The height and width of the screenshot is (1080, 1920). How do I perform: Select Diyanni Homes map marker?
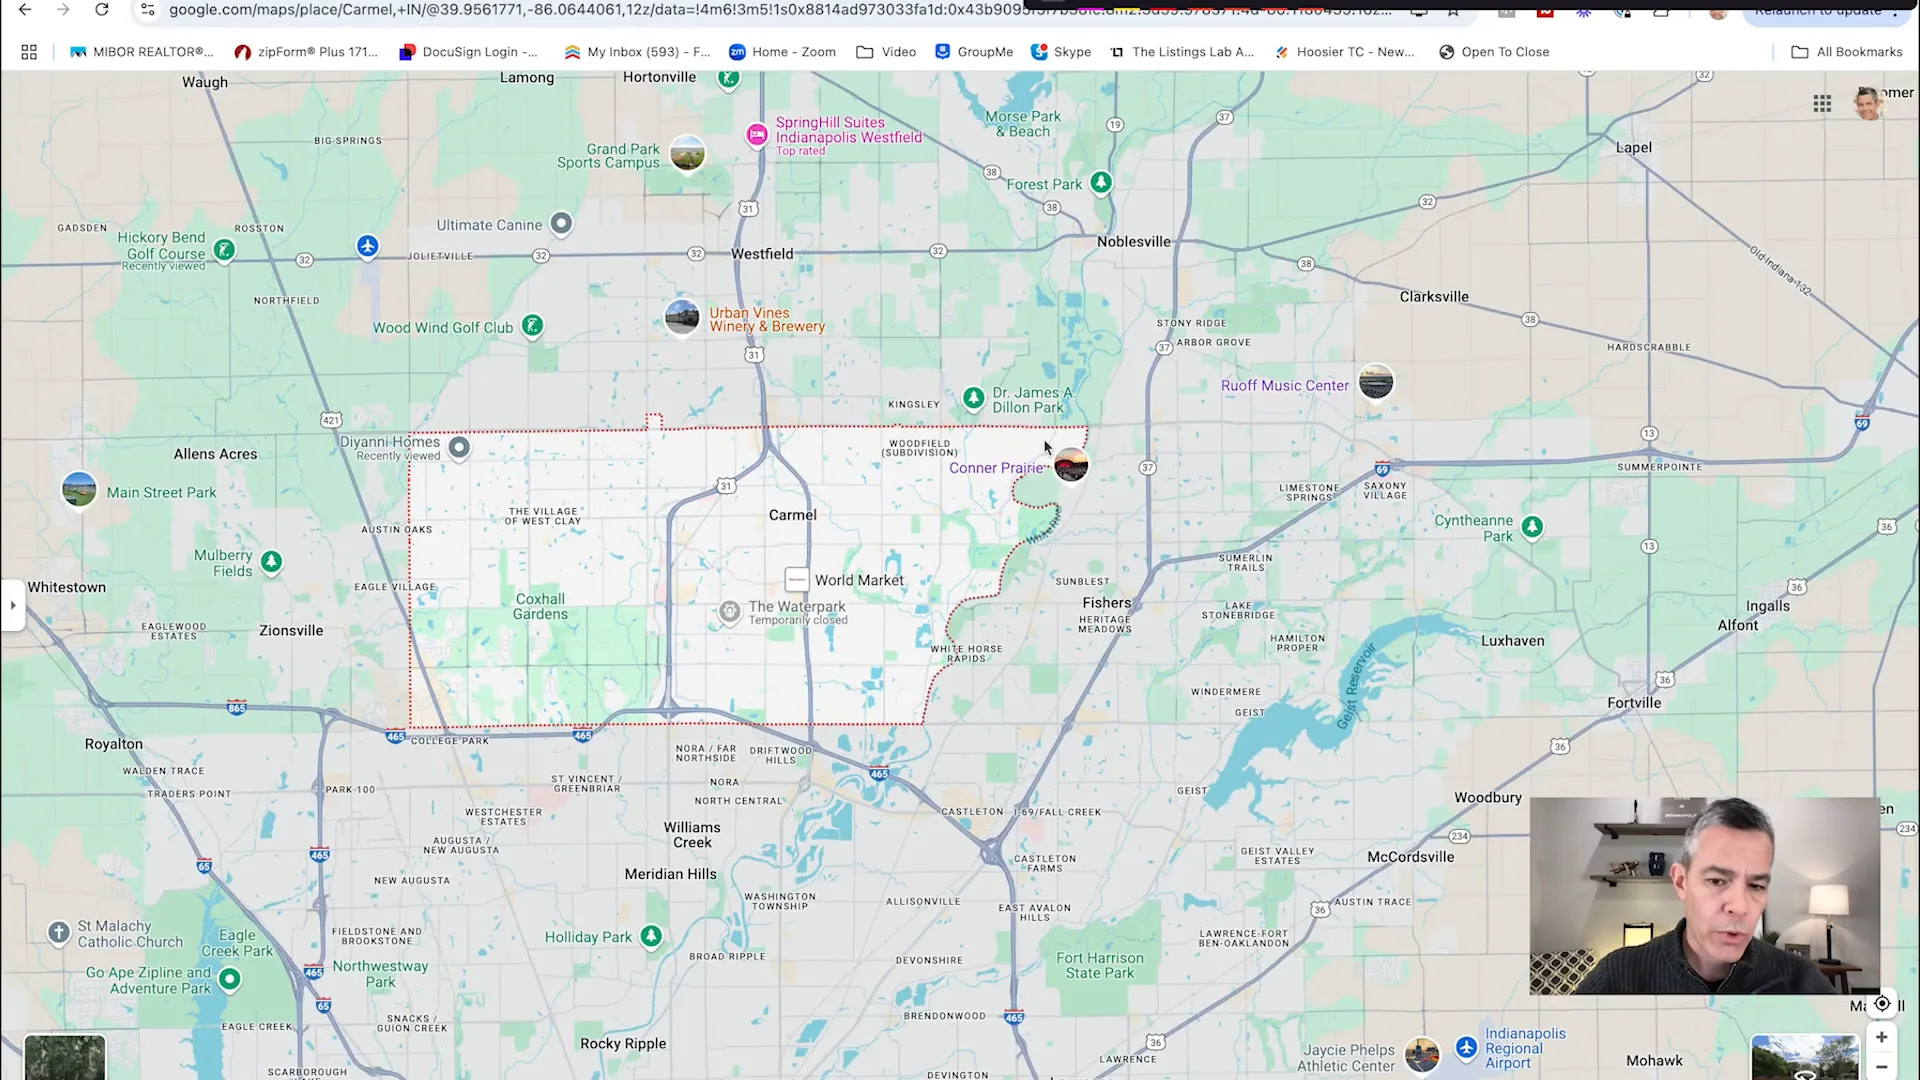click(459, 447)
